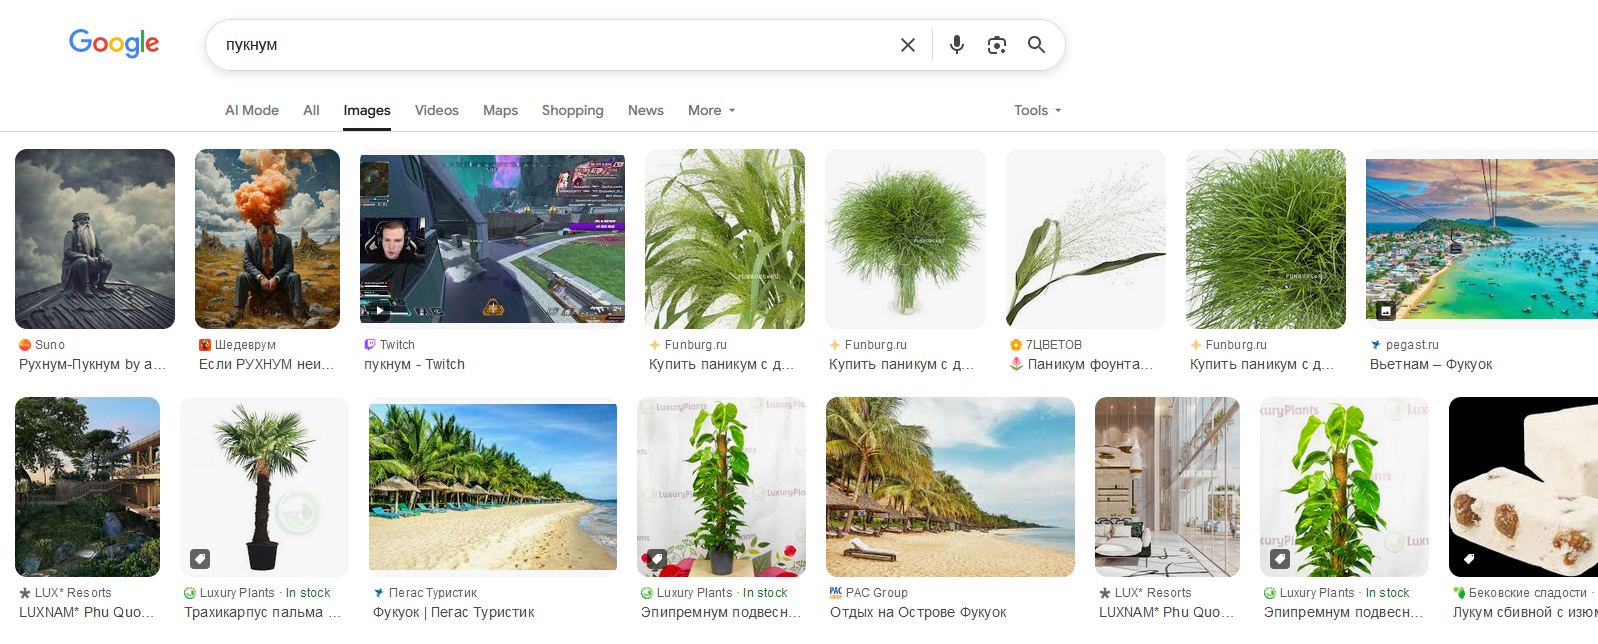The image size is (1598, 644).
Task: Click the Шедеврум source name
Action: (x=245, y=345)
